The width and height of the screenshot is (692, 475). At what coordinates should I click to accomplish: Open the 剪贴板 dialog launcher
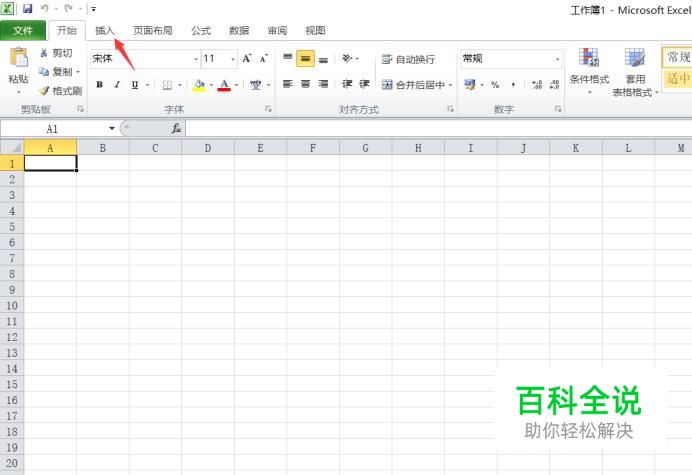[x=80, y=109]
